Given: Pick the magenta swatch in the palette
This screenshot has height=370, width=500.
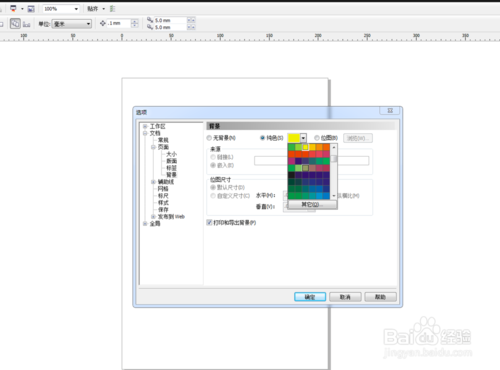Looking at the screenshot, I should [291, 161].
